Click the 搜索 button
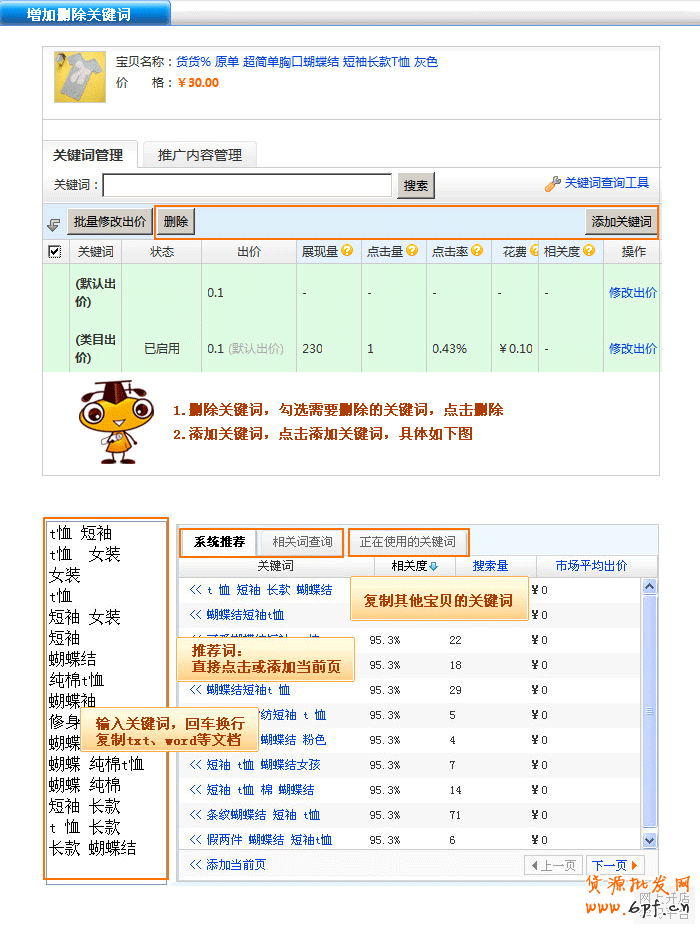This screenshot has height=929, width=700. tap(416, 185)
